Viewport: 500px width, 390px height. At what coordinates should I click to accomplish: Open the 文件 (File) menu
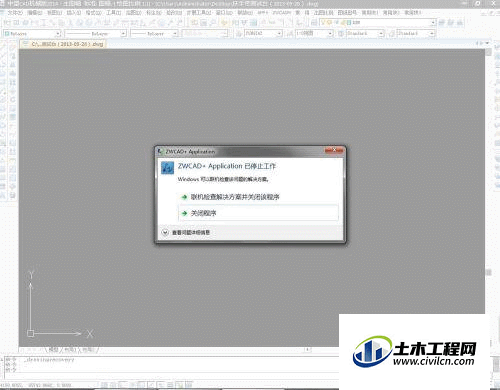click(14, 13)
